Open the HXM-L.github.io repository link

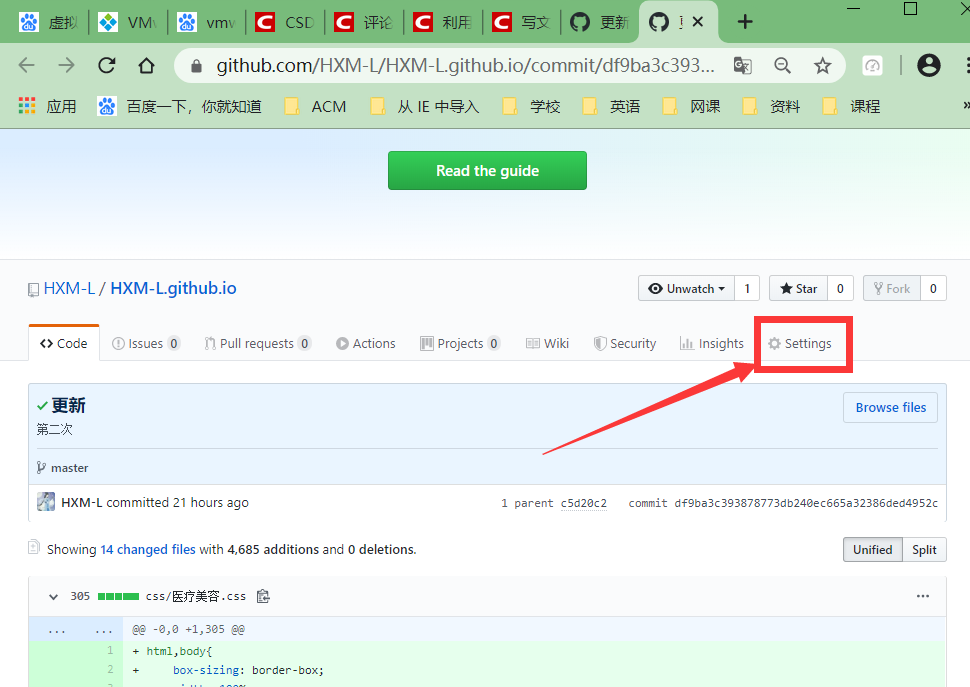tap(173, 288)
